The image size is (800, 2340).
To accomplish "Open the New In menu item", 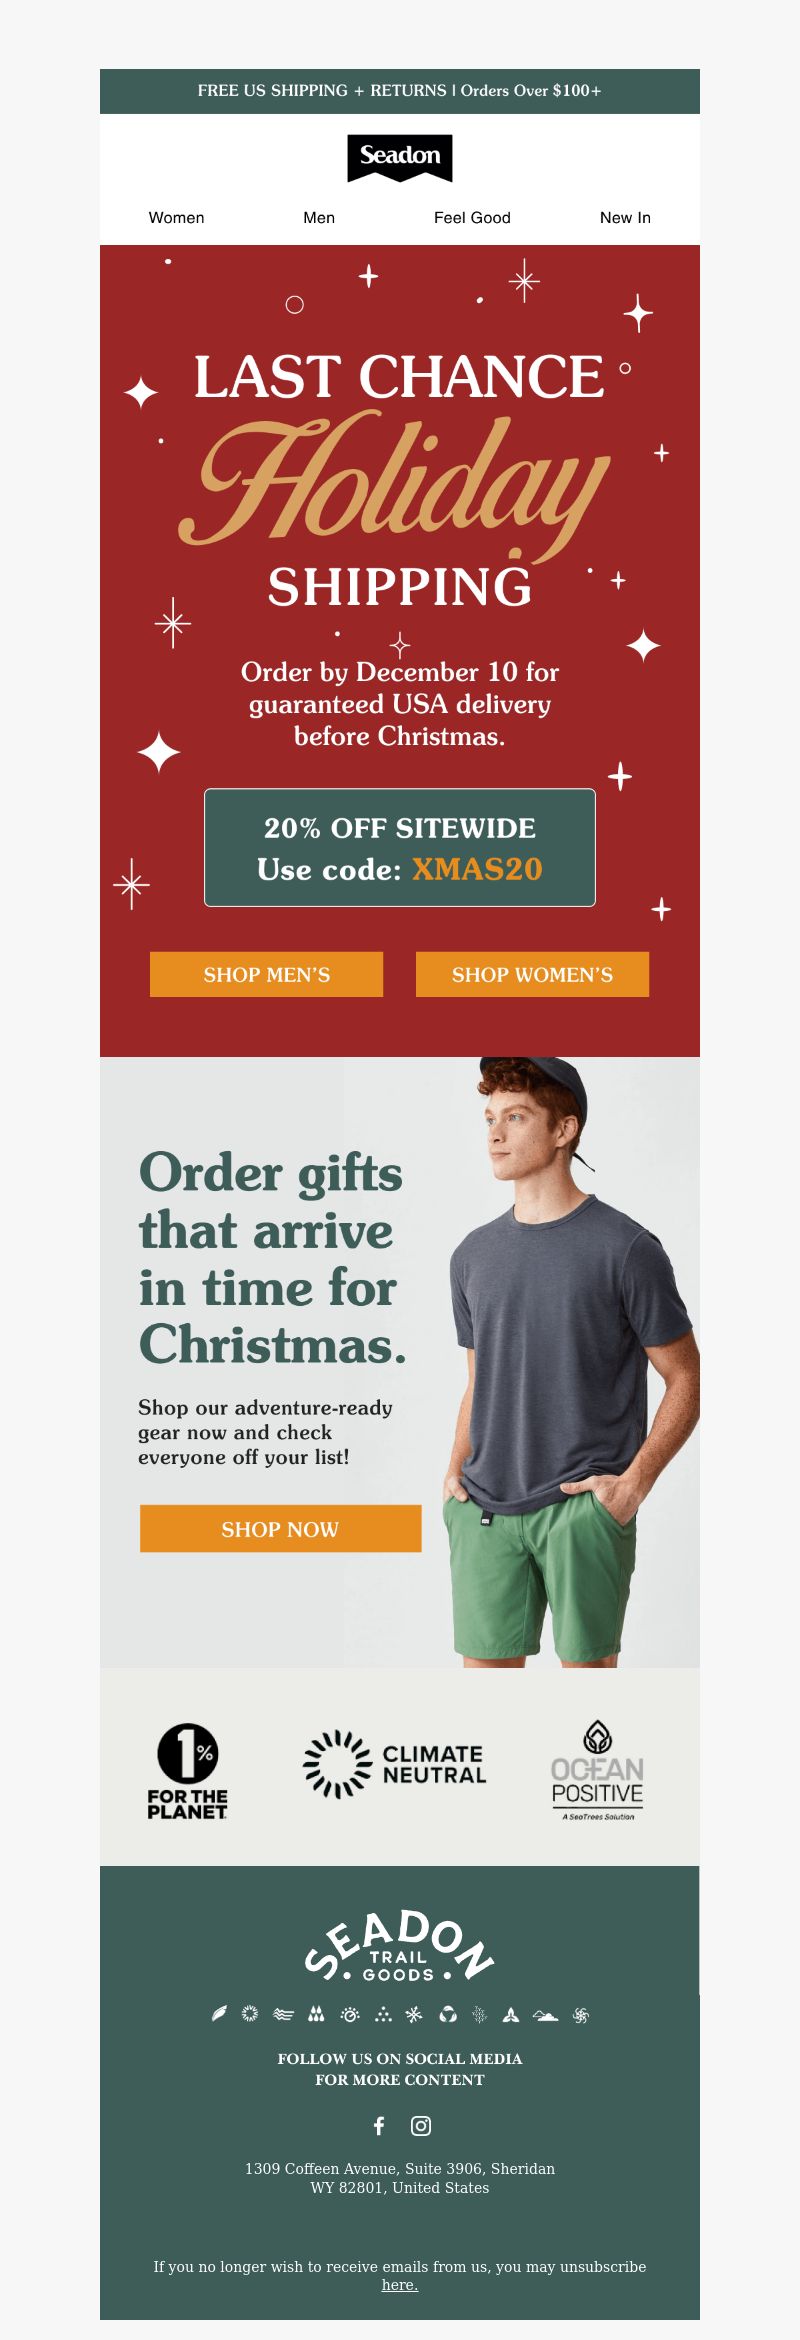I will tap(625, 217).
